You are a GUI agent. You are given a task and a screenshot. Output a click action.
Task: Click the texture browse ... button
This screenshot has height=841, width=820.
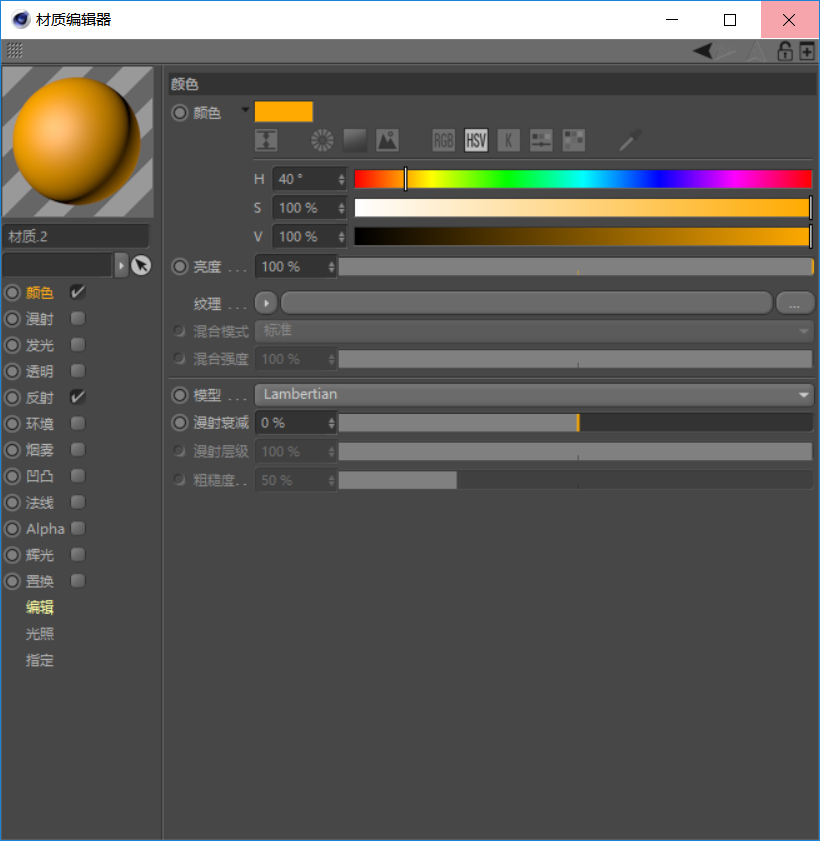(x=796, y=303)
